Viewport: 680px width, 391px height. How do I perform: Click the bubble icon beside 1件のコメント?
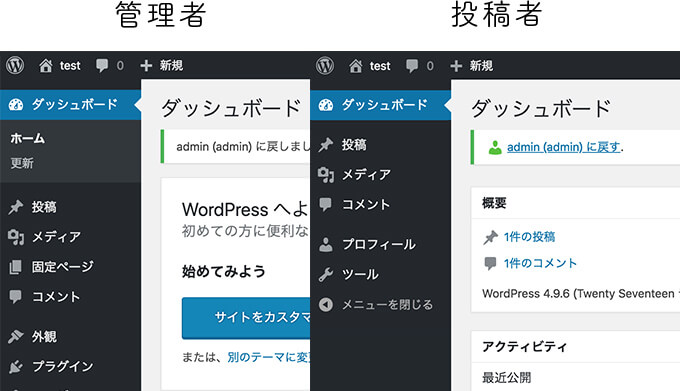click(x=490, y=263)
